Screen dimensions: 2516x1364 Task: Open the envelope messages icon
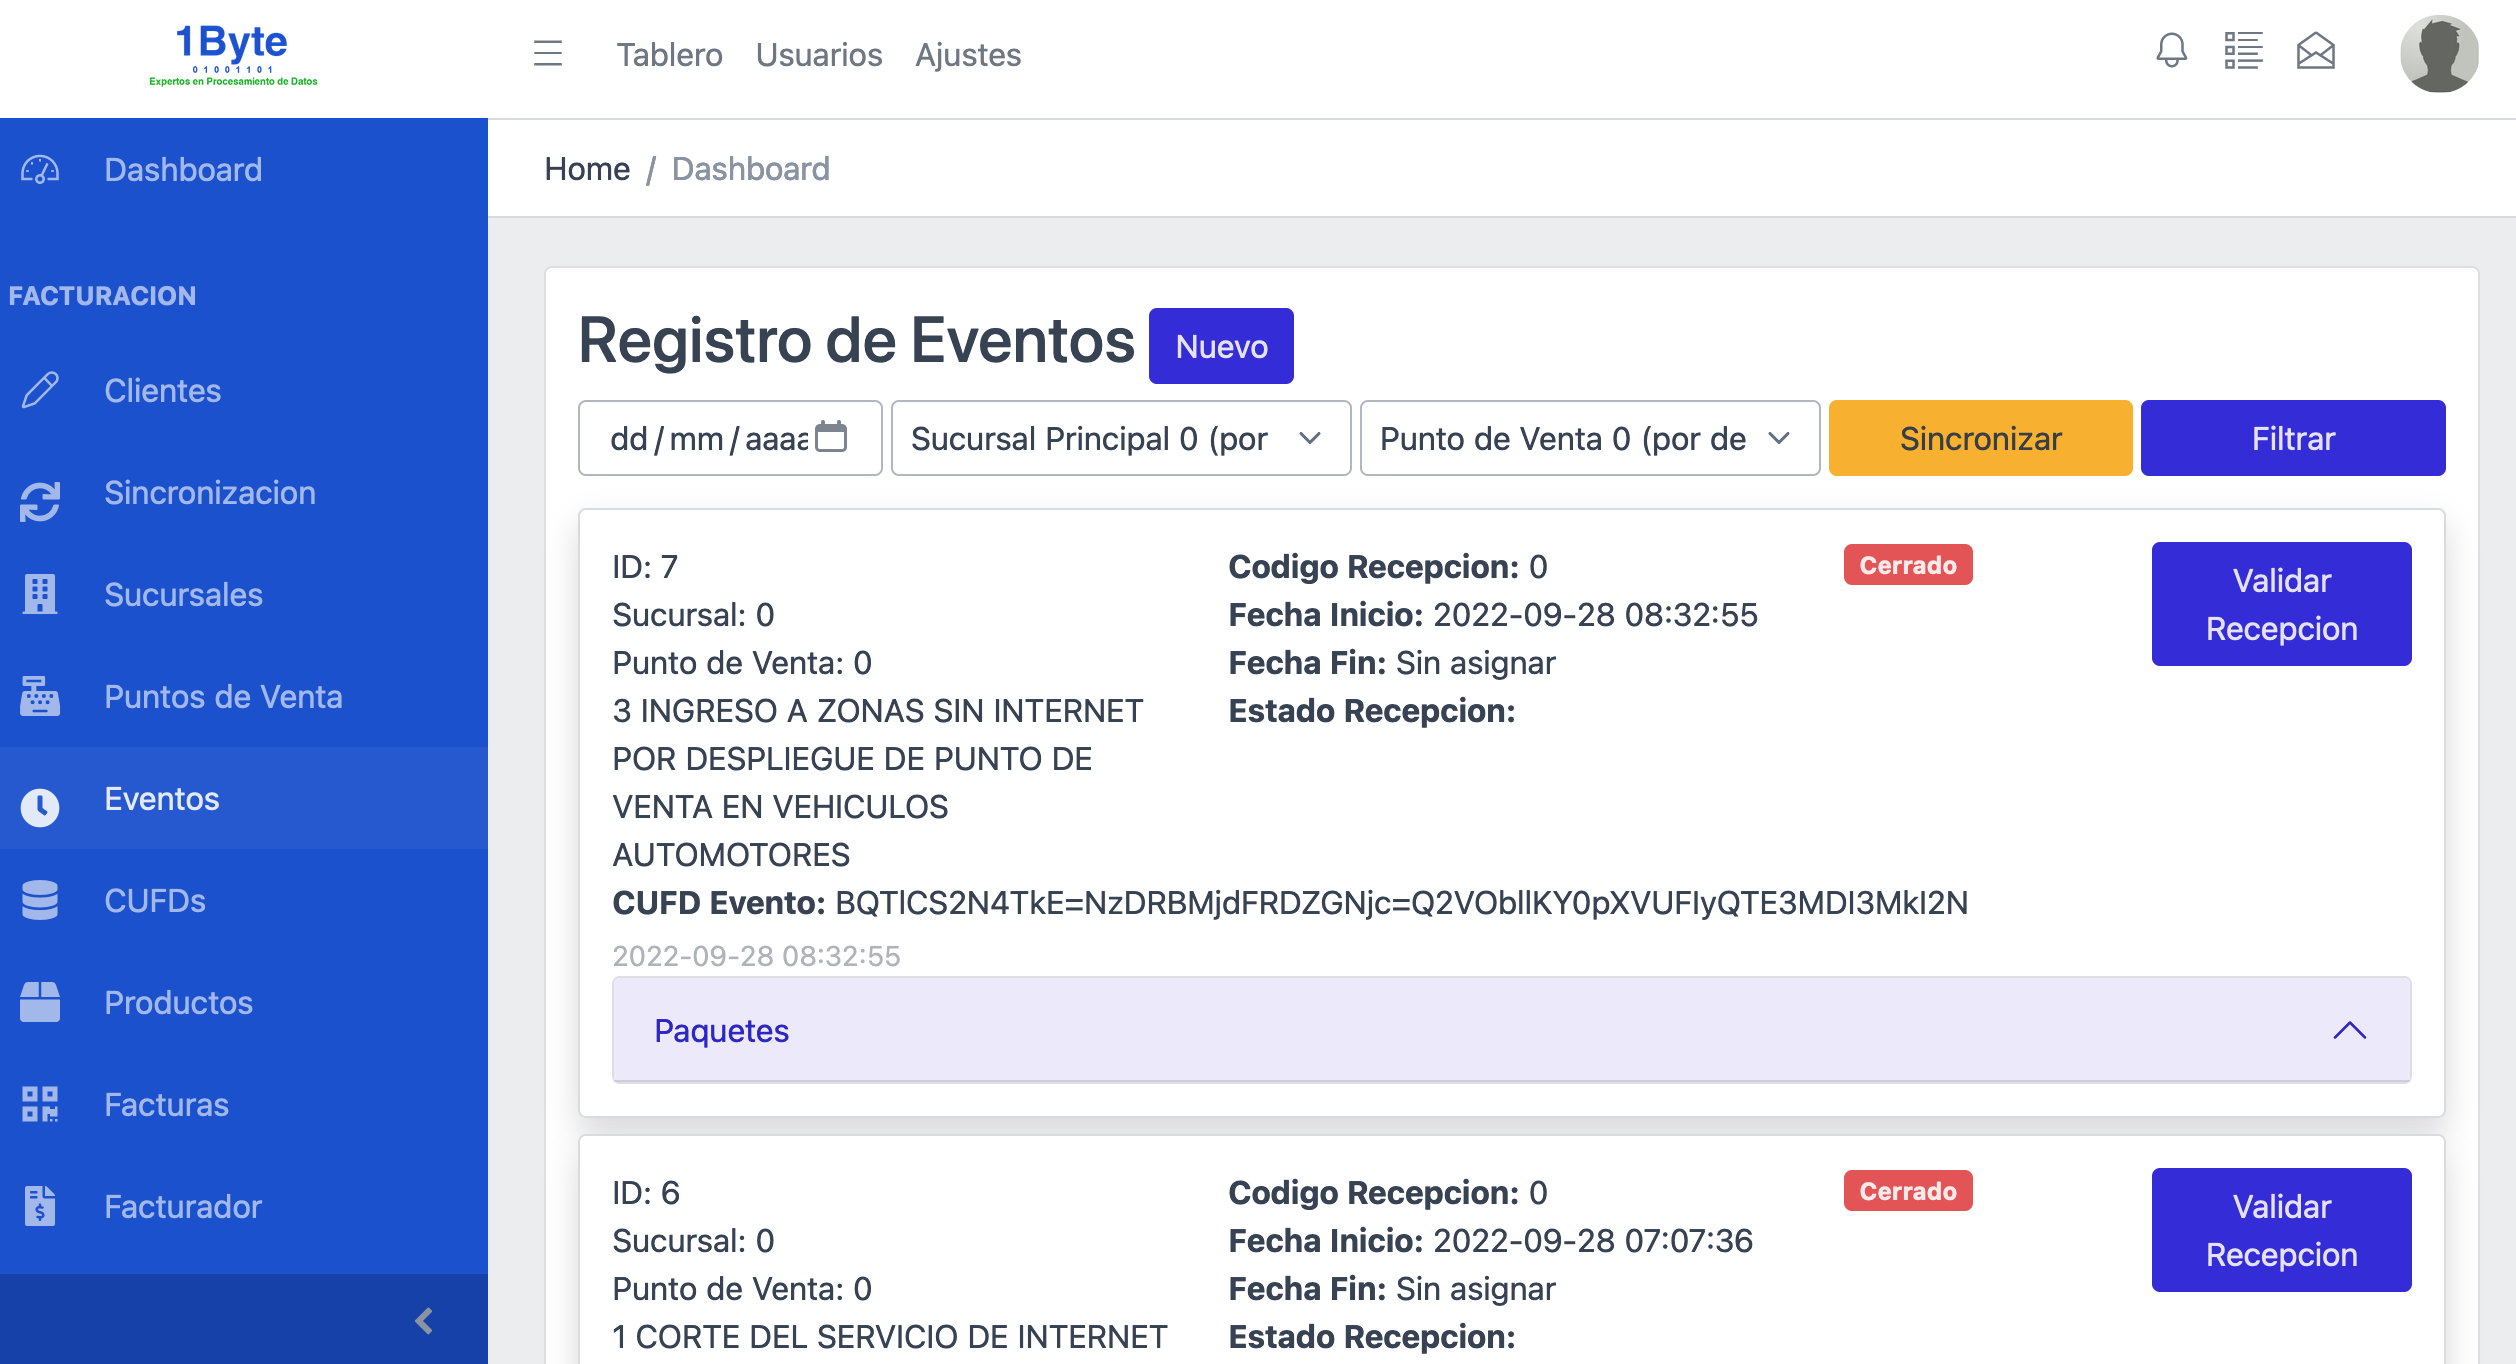2315,51
